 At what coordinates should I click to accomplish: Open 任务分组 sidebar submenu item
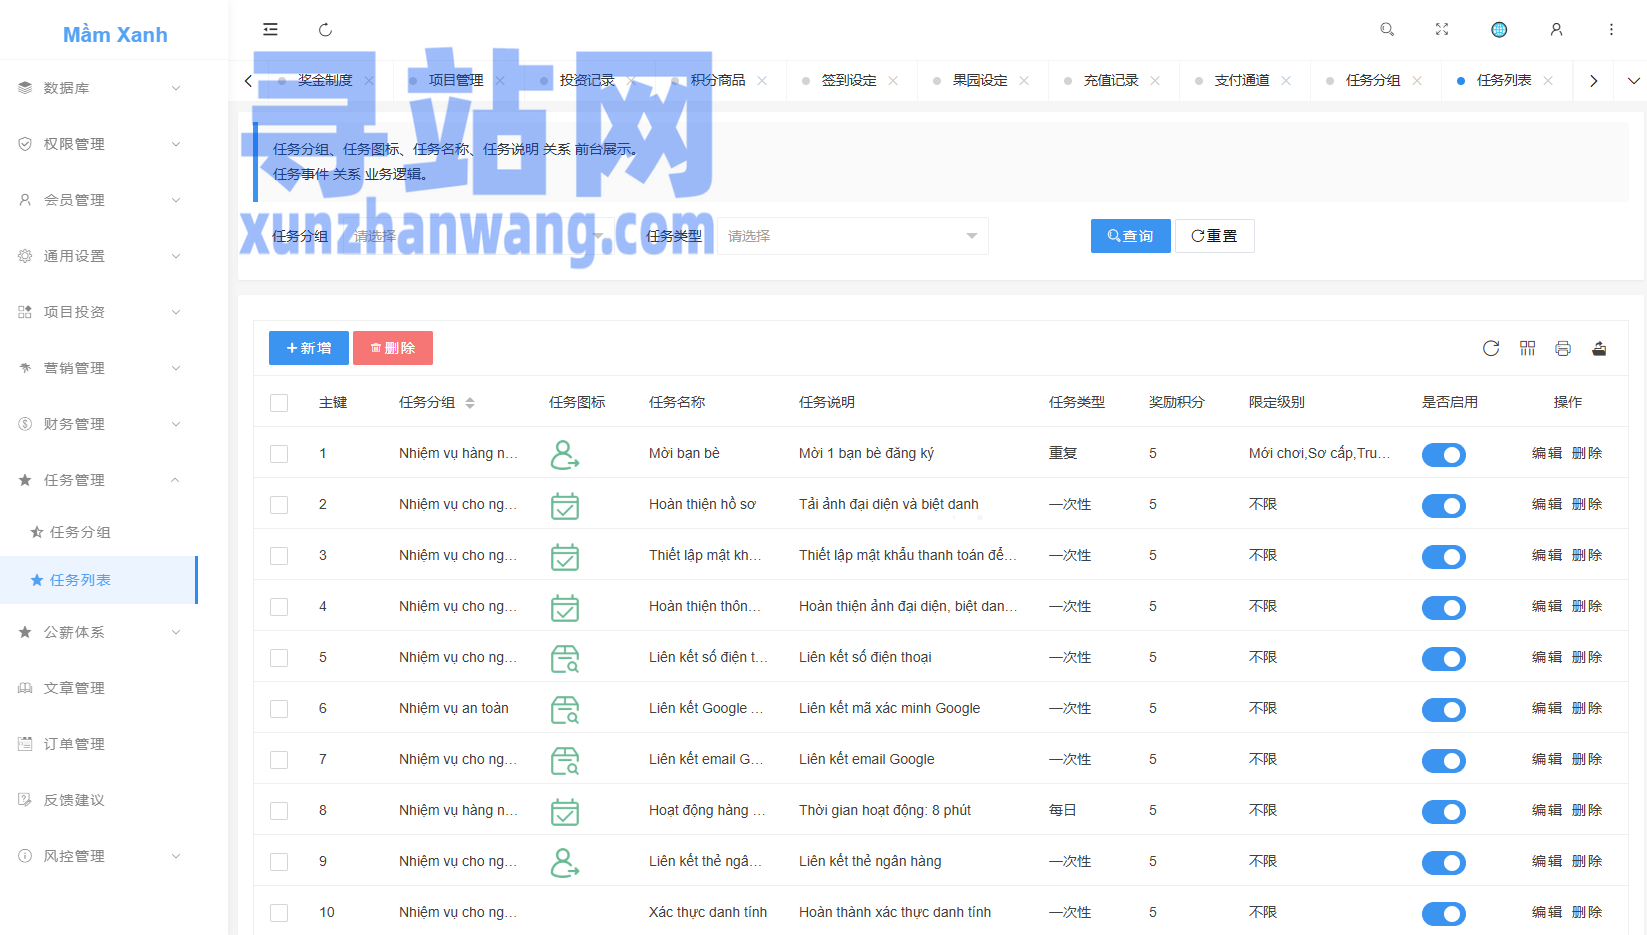99,532
